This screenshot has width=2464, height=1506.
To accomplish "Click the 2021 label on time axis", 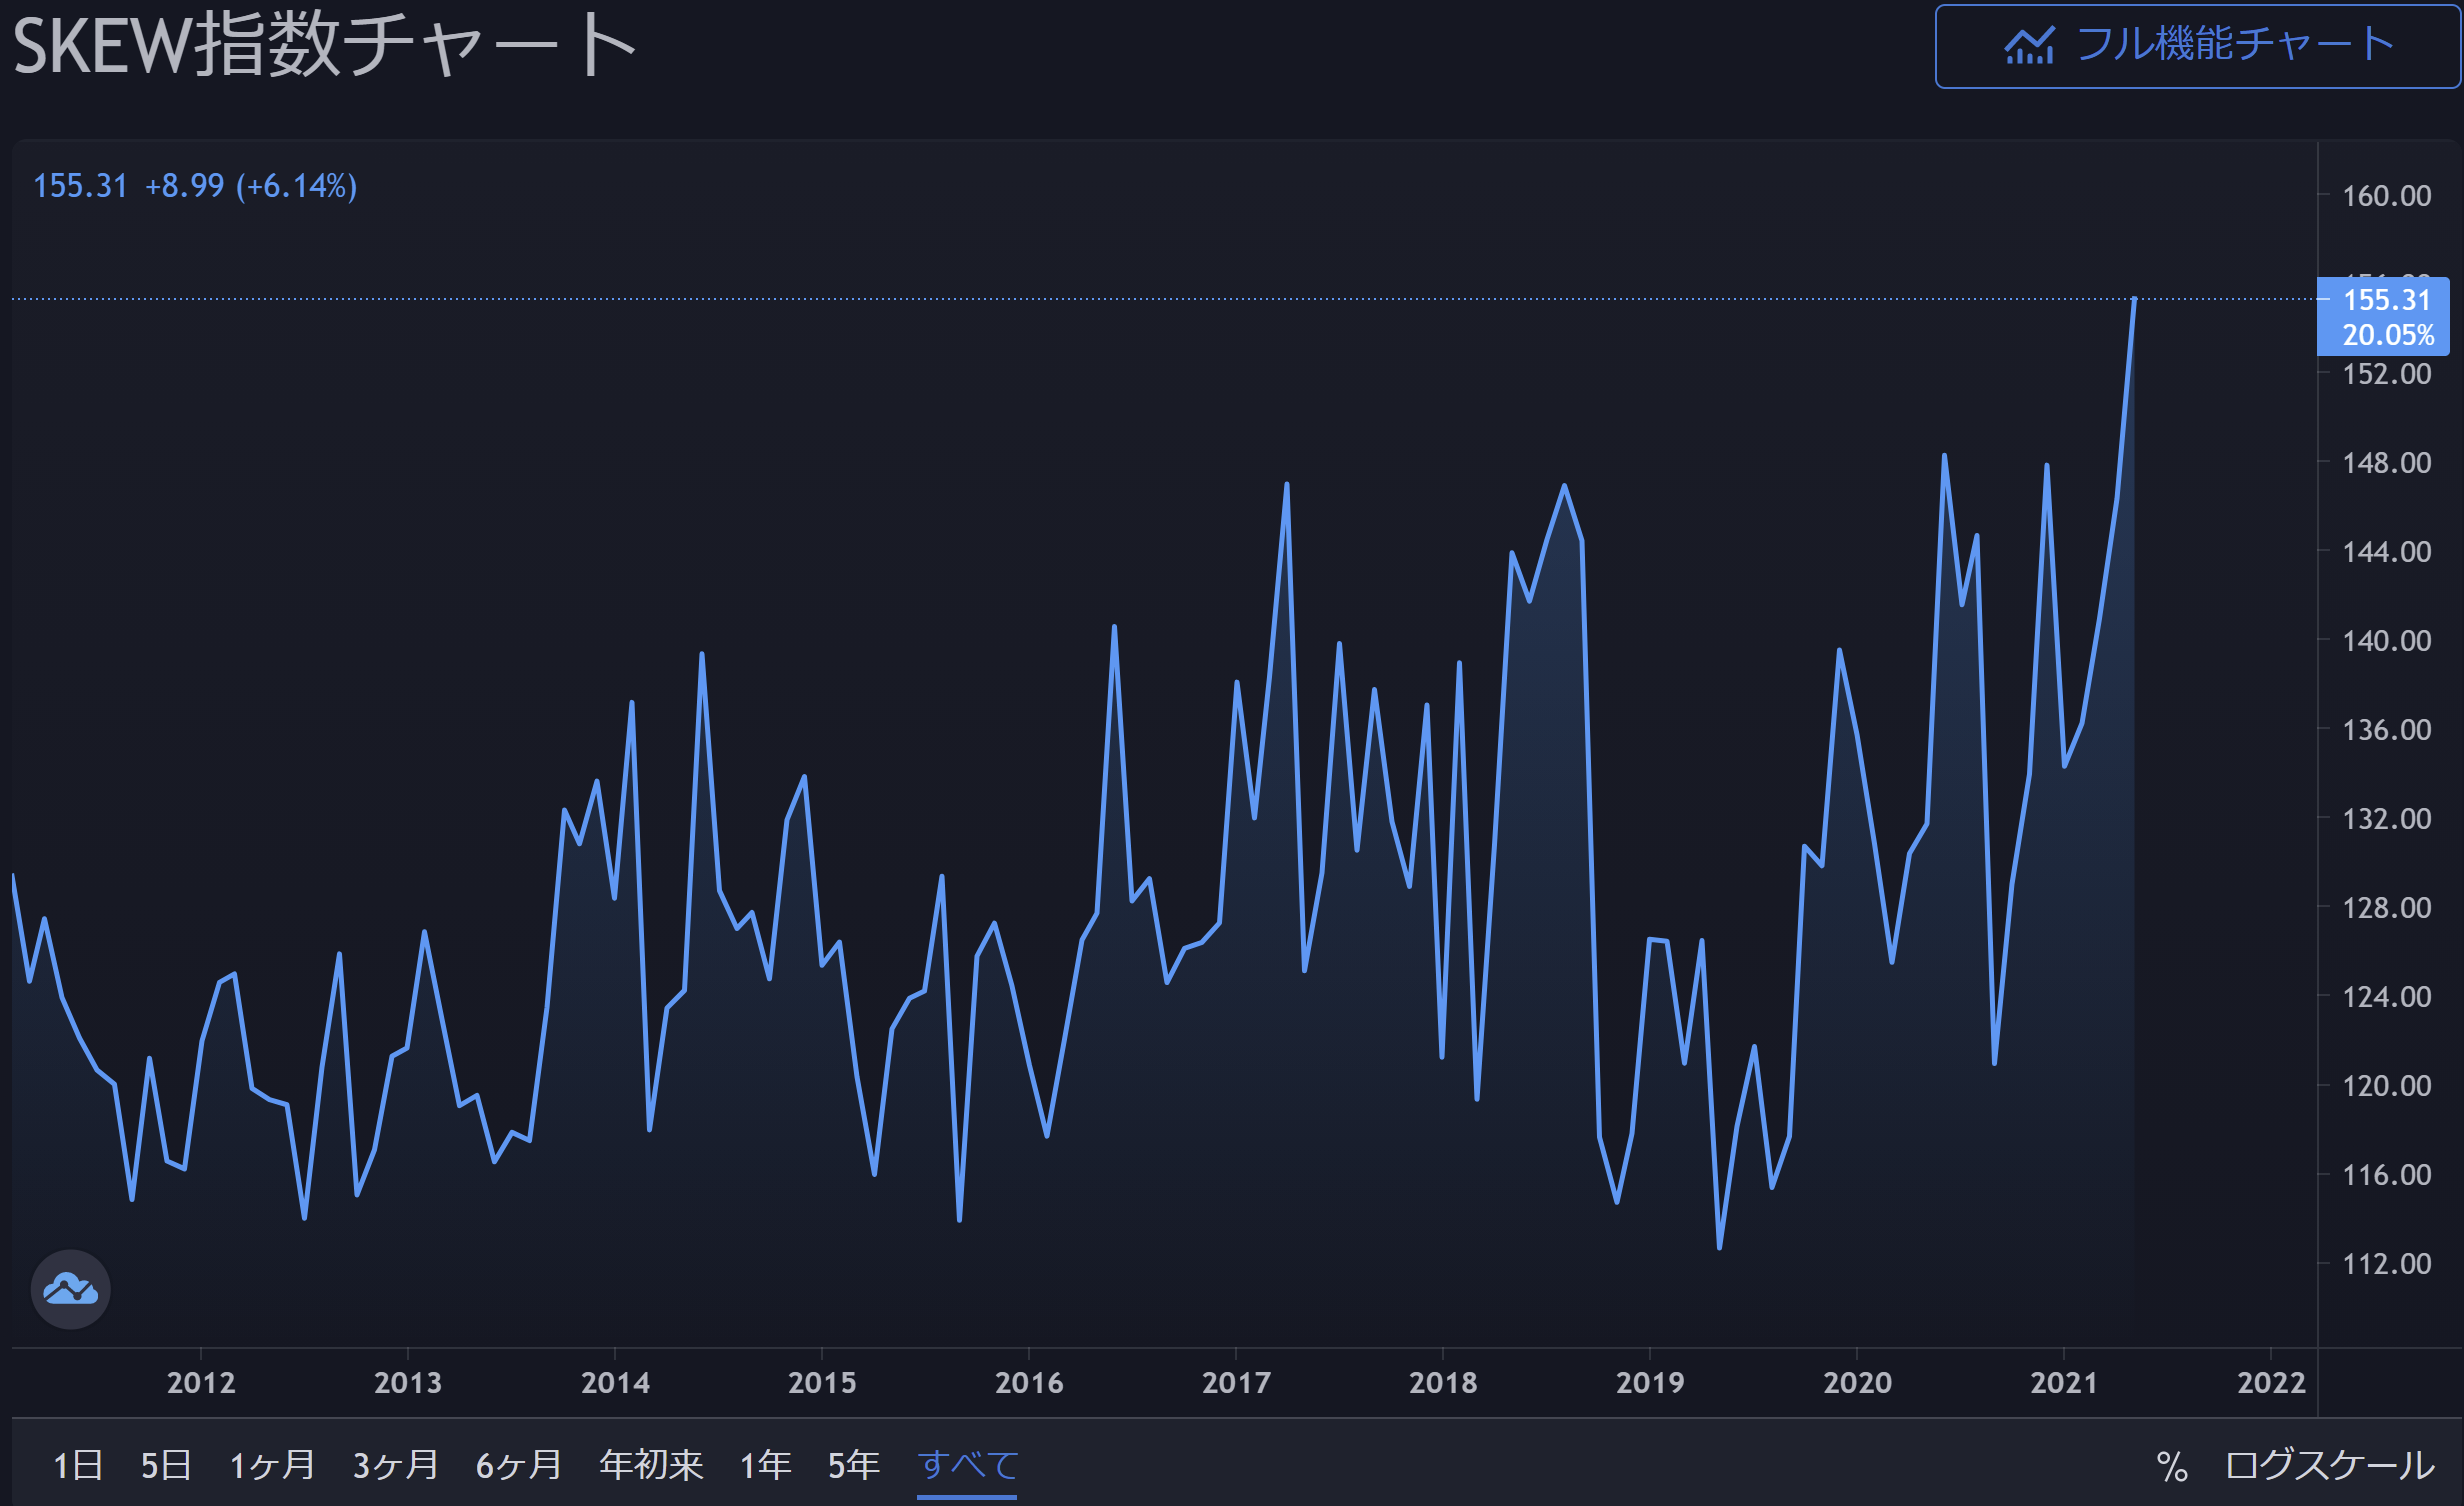I will click(x=2063, y=1382).
